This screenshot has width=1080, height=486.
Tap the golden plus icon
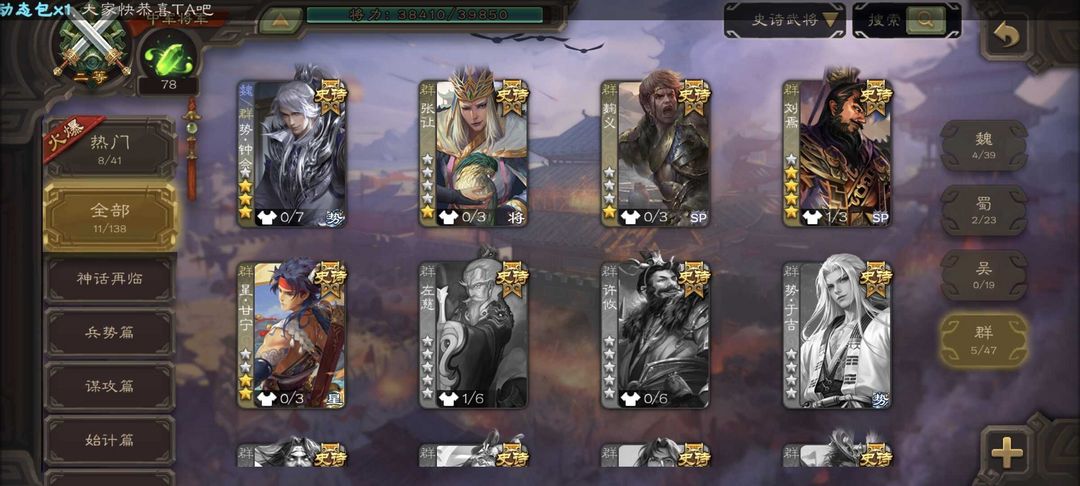1006,452
